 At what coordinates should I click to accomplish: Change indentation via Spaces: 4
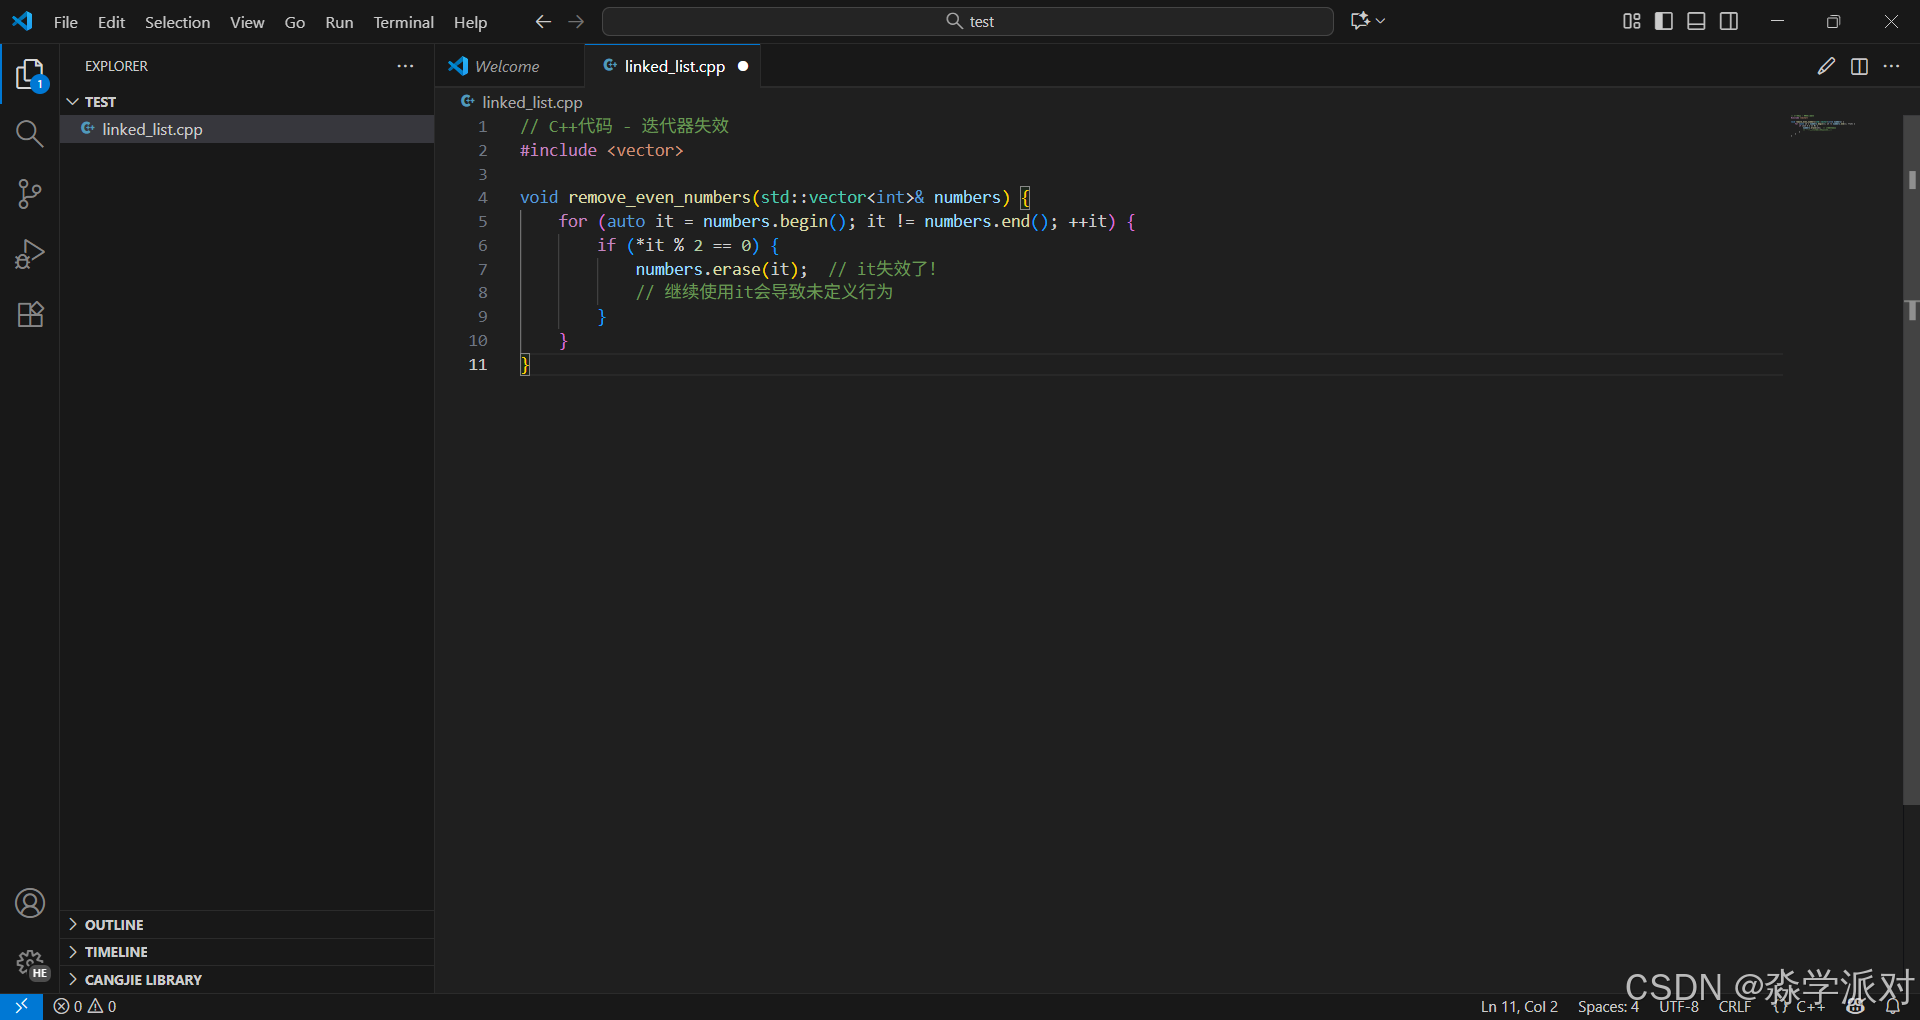tap(1608, 1006)
